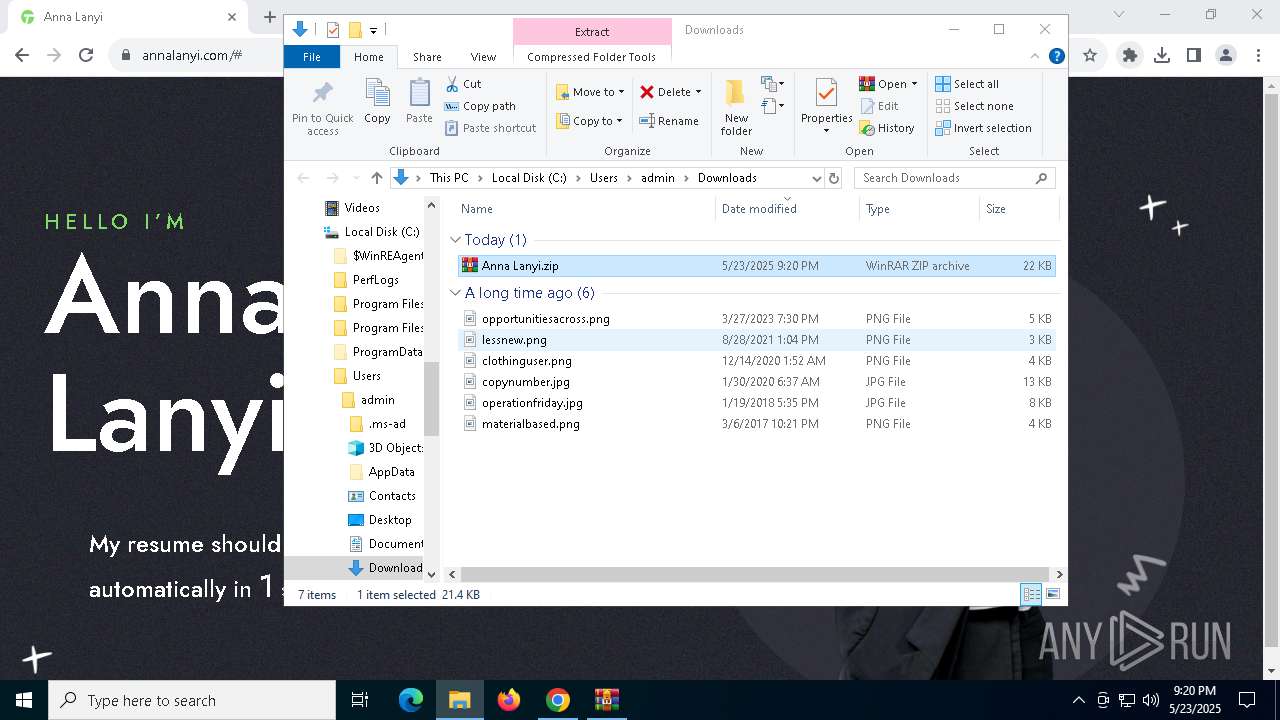Screen dimensions: 1280x720
Task: Open Compressed Folder Tools tab
Action: pos(591,57)
